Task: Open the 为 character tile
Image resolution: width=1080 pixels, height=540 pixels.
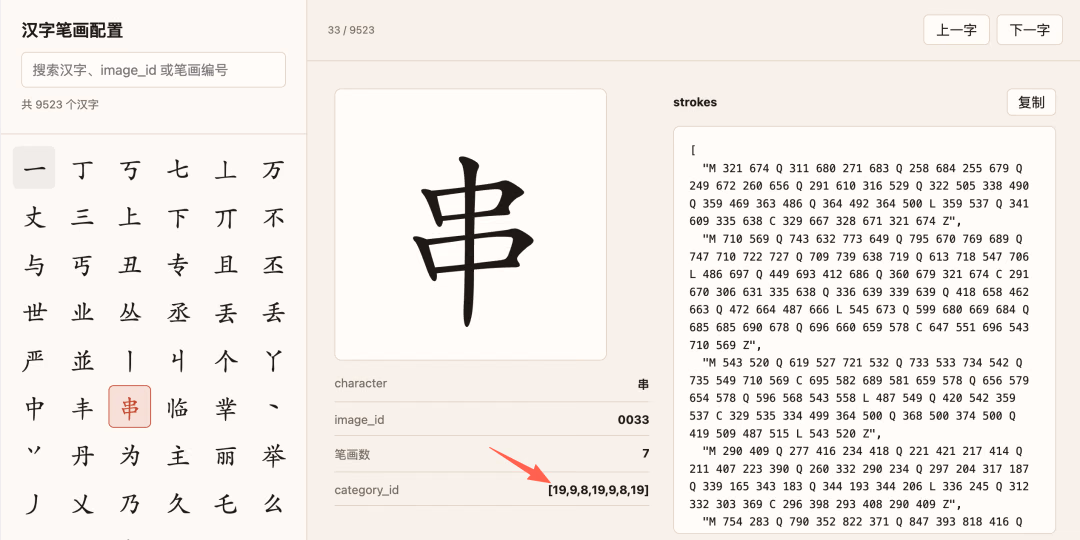Action: pos(129,455)
